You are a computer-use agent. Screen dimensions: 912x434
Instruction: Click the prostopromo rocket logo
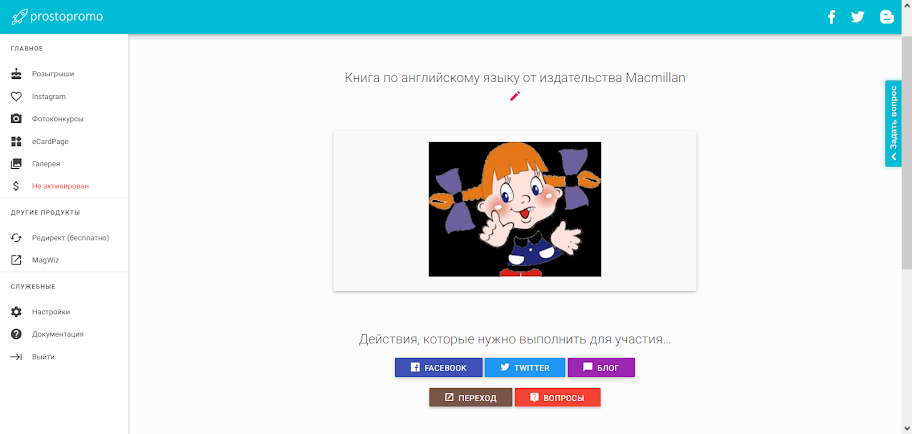tap(20, 17)
